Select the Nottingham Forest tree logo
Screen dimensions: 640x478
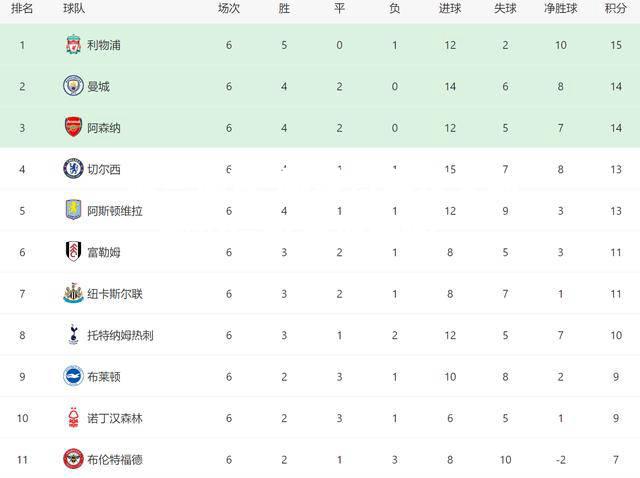coord(73,418)
